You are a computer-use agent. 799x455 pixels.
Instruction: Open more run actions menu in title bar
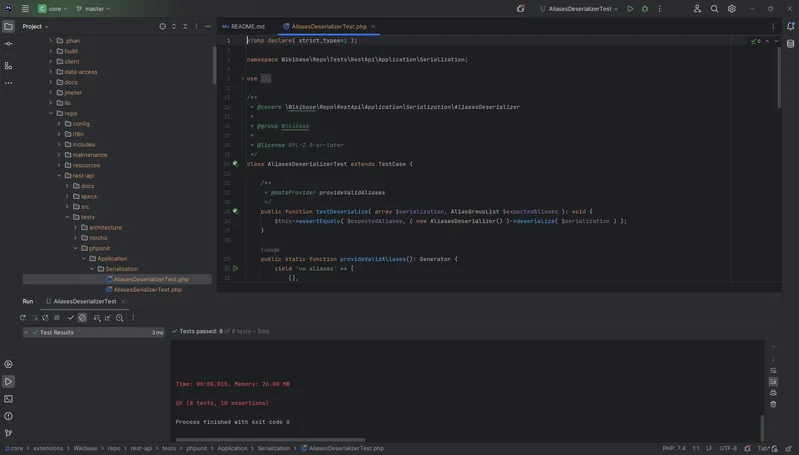659,9
